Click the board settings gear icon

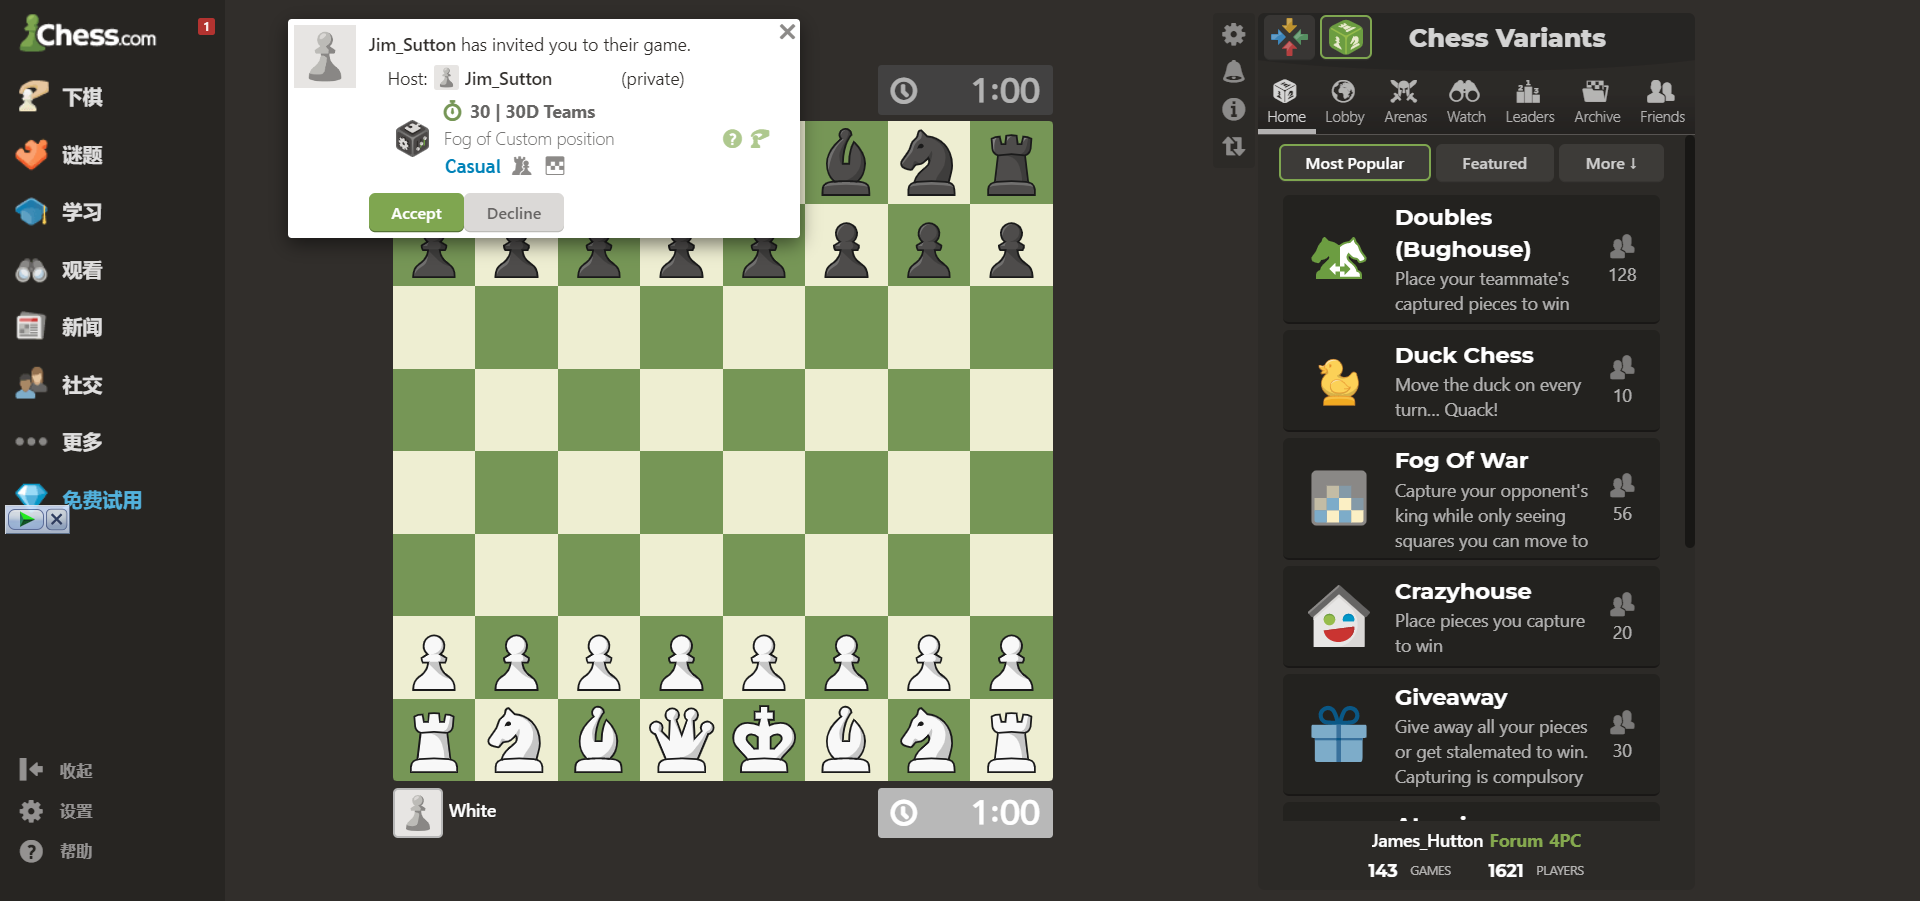(1234, 34)
